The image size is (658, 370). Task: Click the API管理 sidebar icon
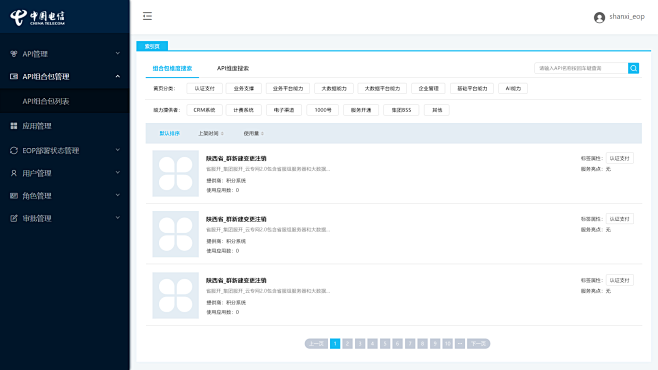point(14,54)
